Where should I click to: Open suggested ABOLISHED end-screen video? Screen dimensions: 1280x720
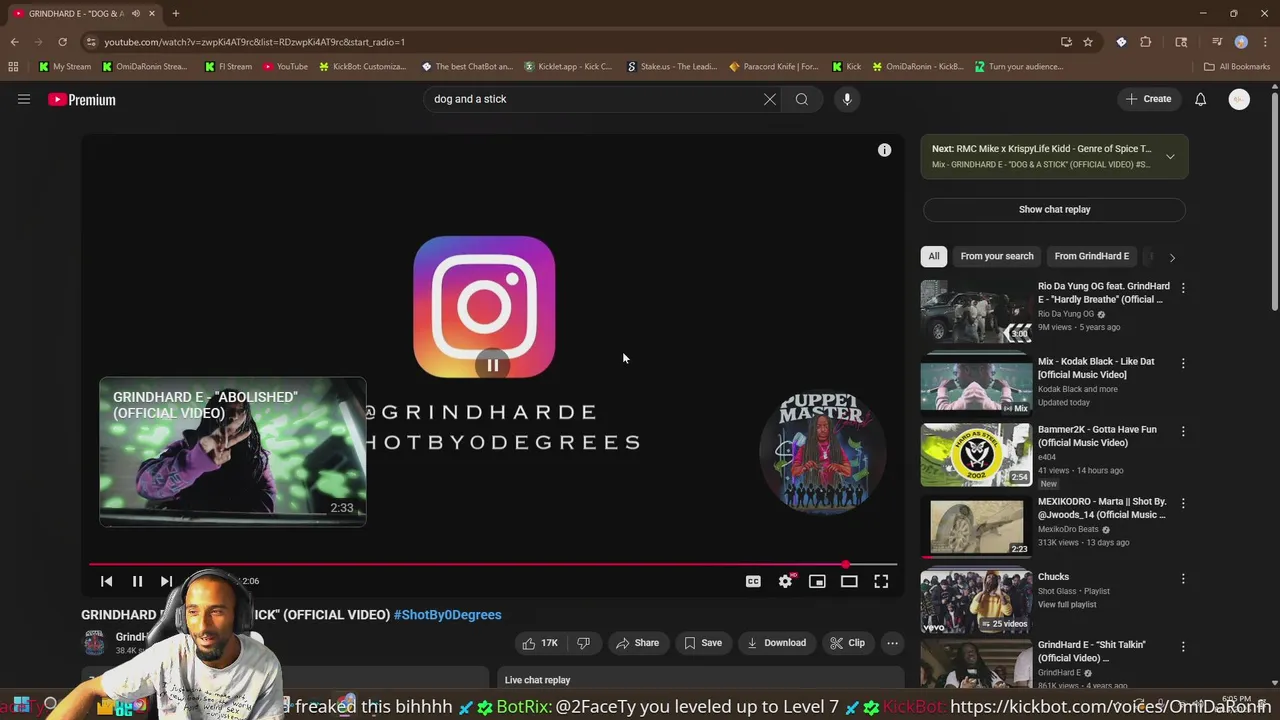(x=233, y=451)
